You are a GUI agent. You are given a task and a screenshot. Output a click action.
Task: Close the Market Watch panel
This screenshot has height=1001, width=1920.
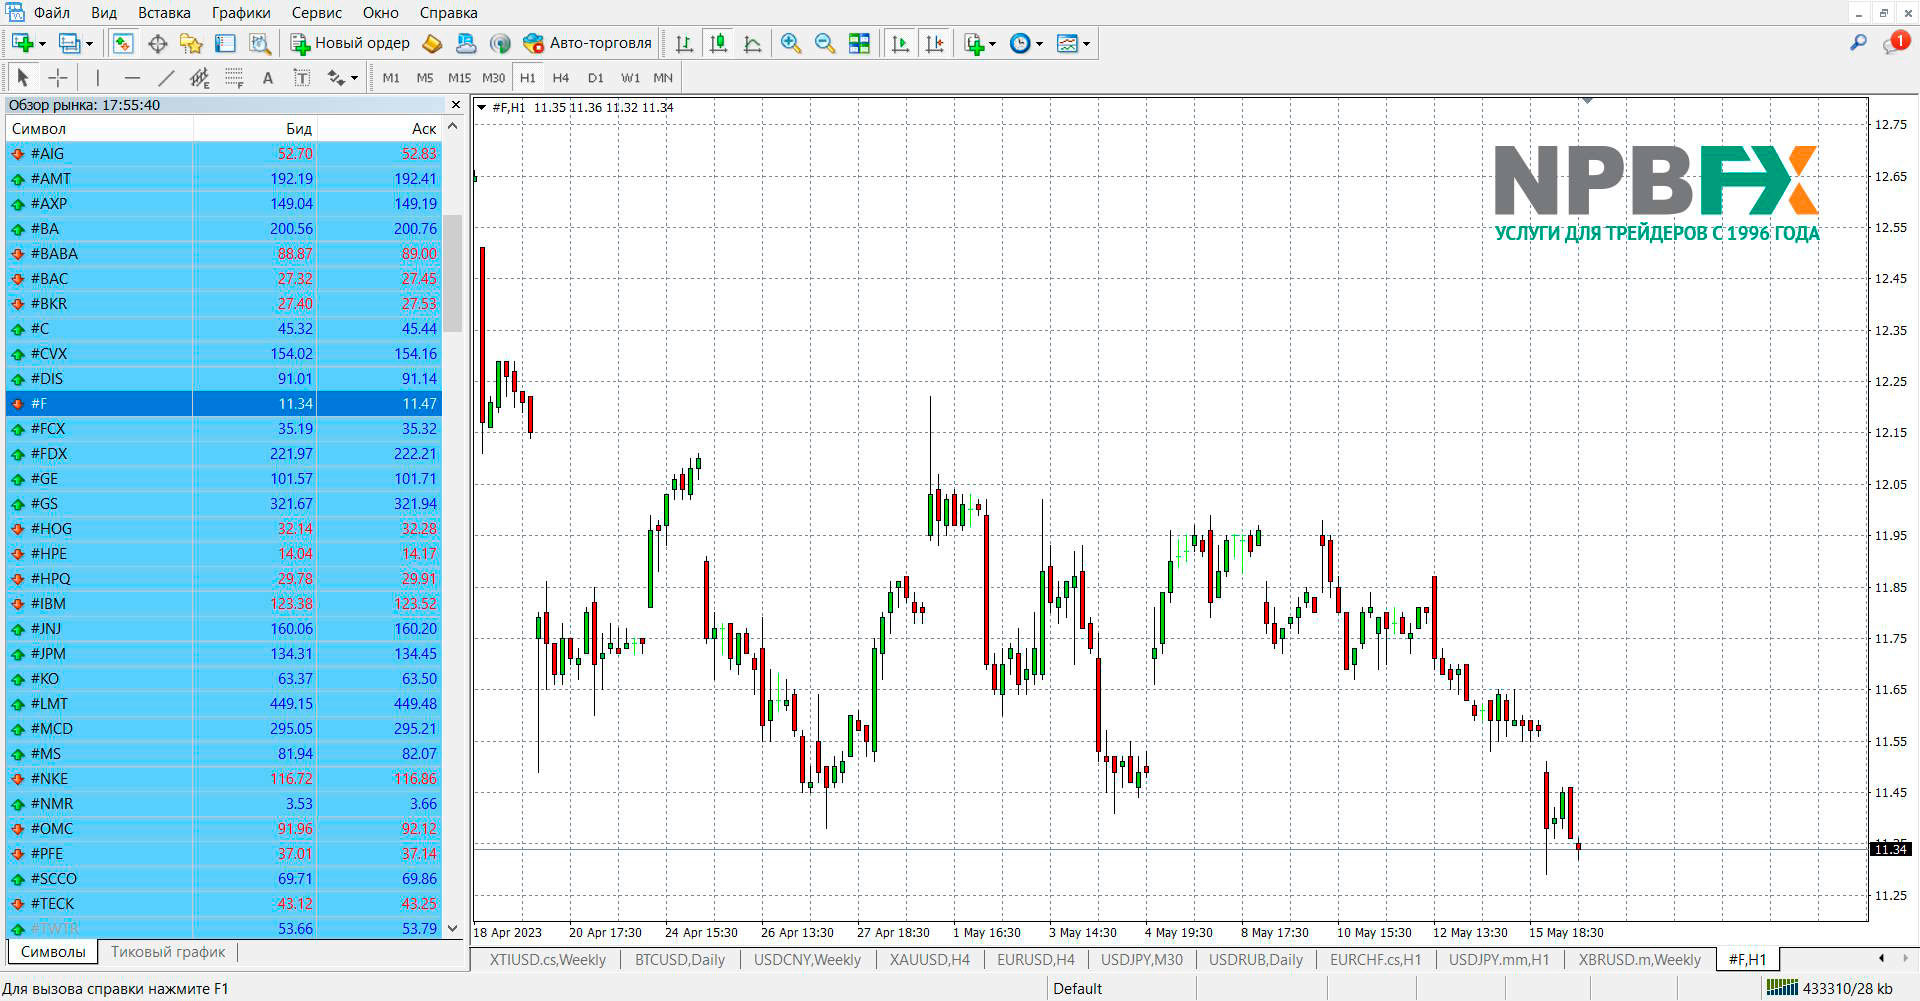(456, 105)
